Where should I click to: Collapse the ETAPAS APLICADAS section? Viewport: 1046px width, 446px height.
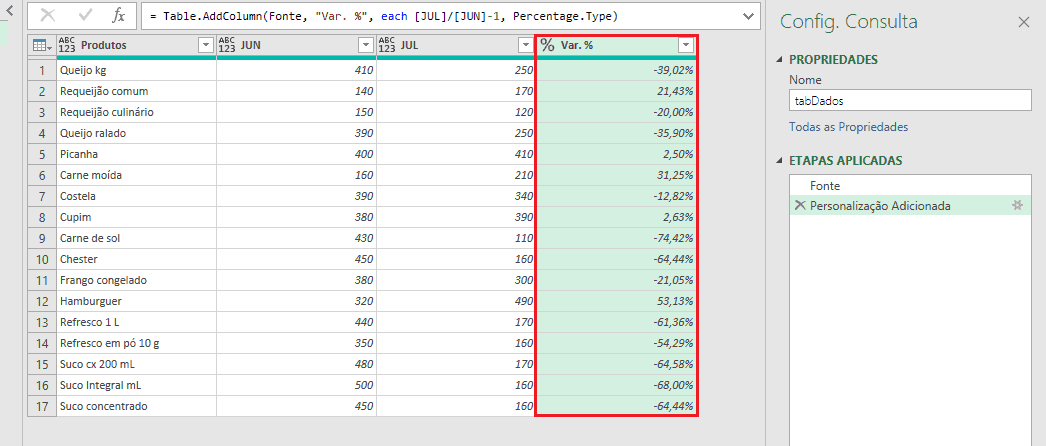(x=780, y=161)
